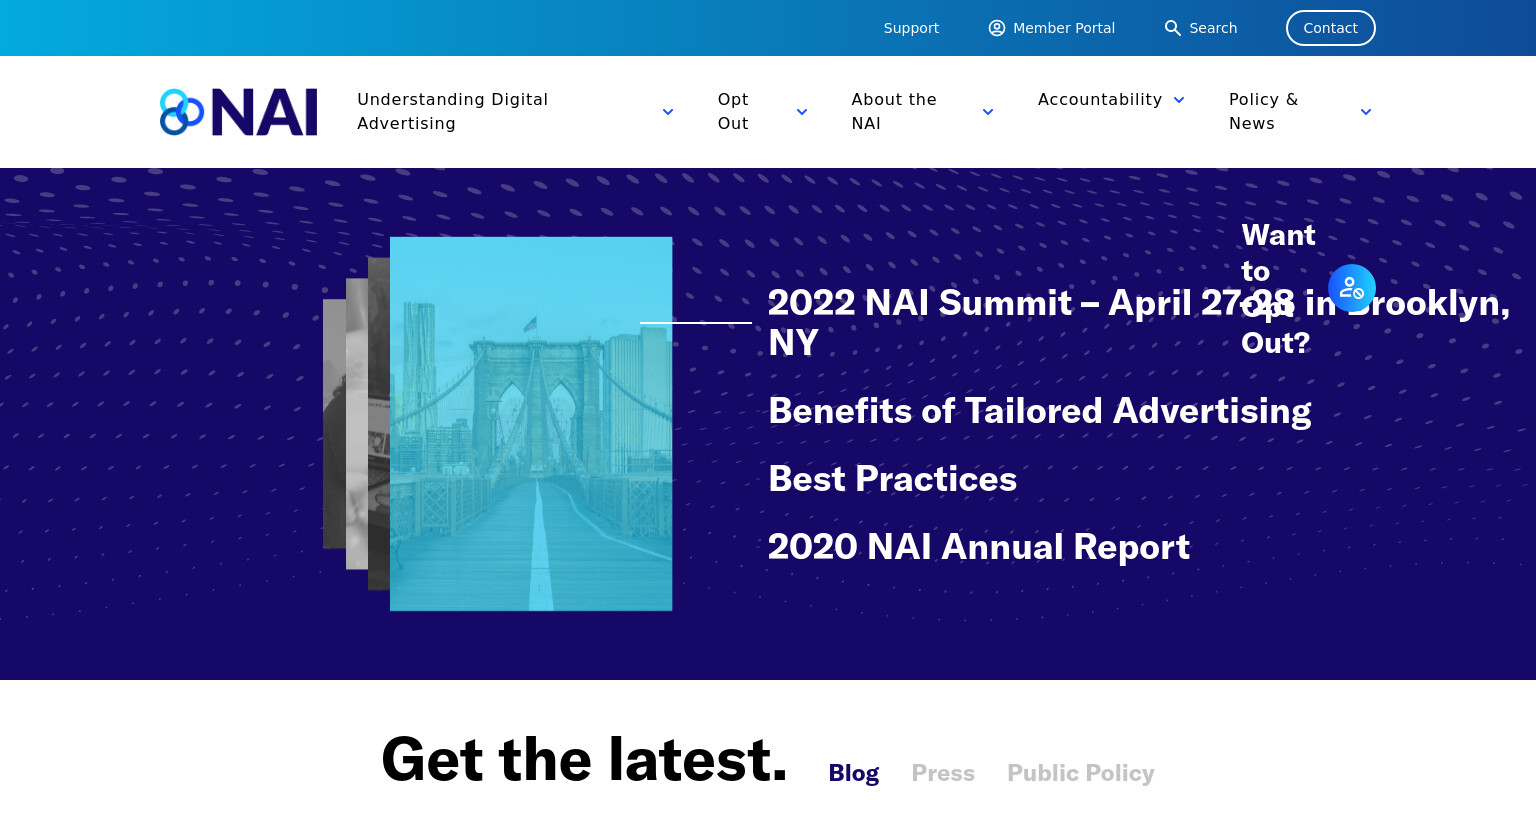Click the Want to Opt Out text
The image size is (1536, 824).
click(x=1278, y=289)
